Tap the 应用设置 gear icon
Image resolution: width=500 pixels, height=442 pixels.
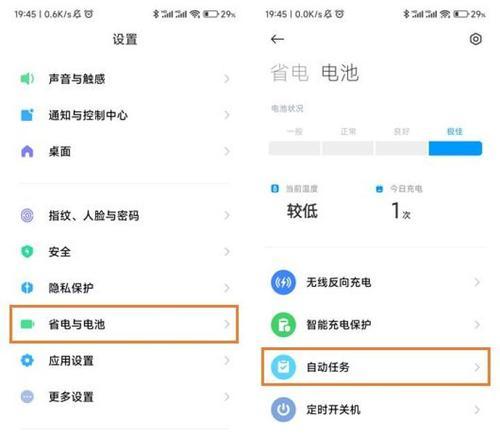click(27, 360)
